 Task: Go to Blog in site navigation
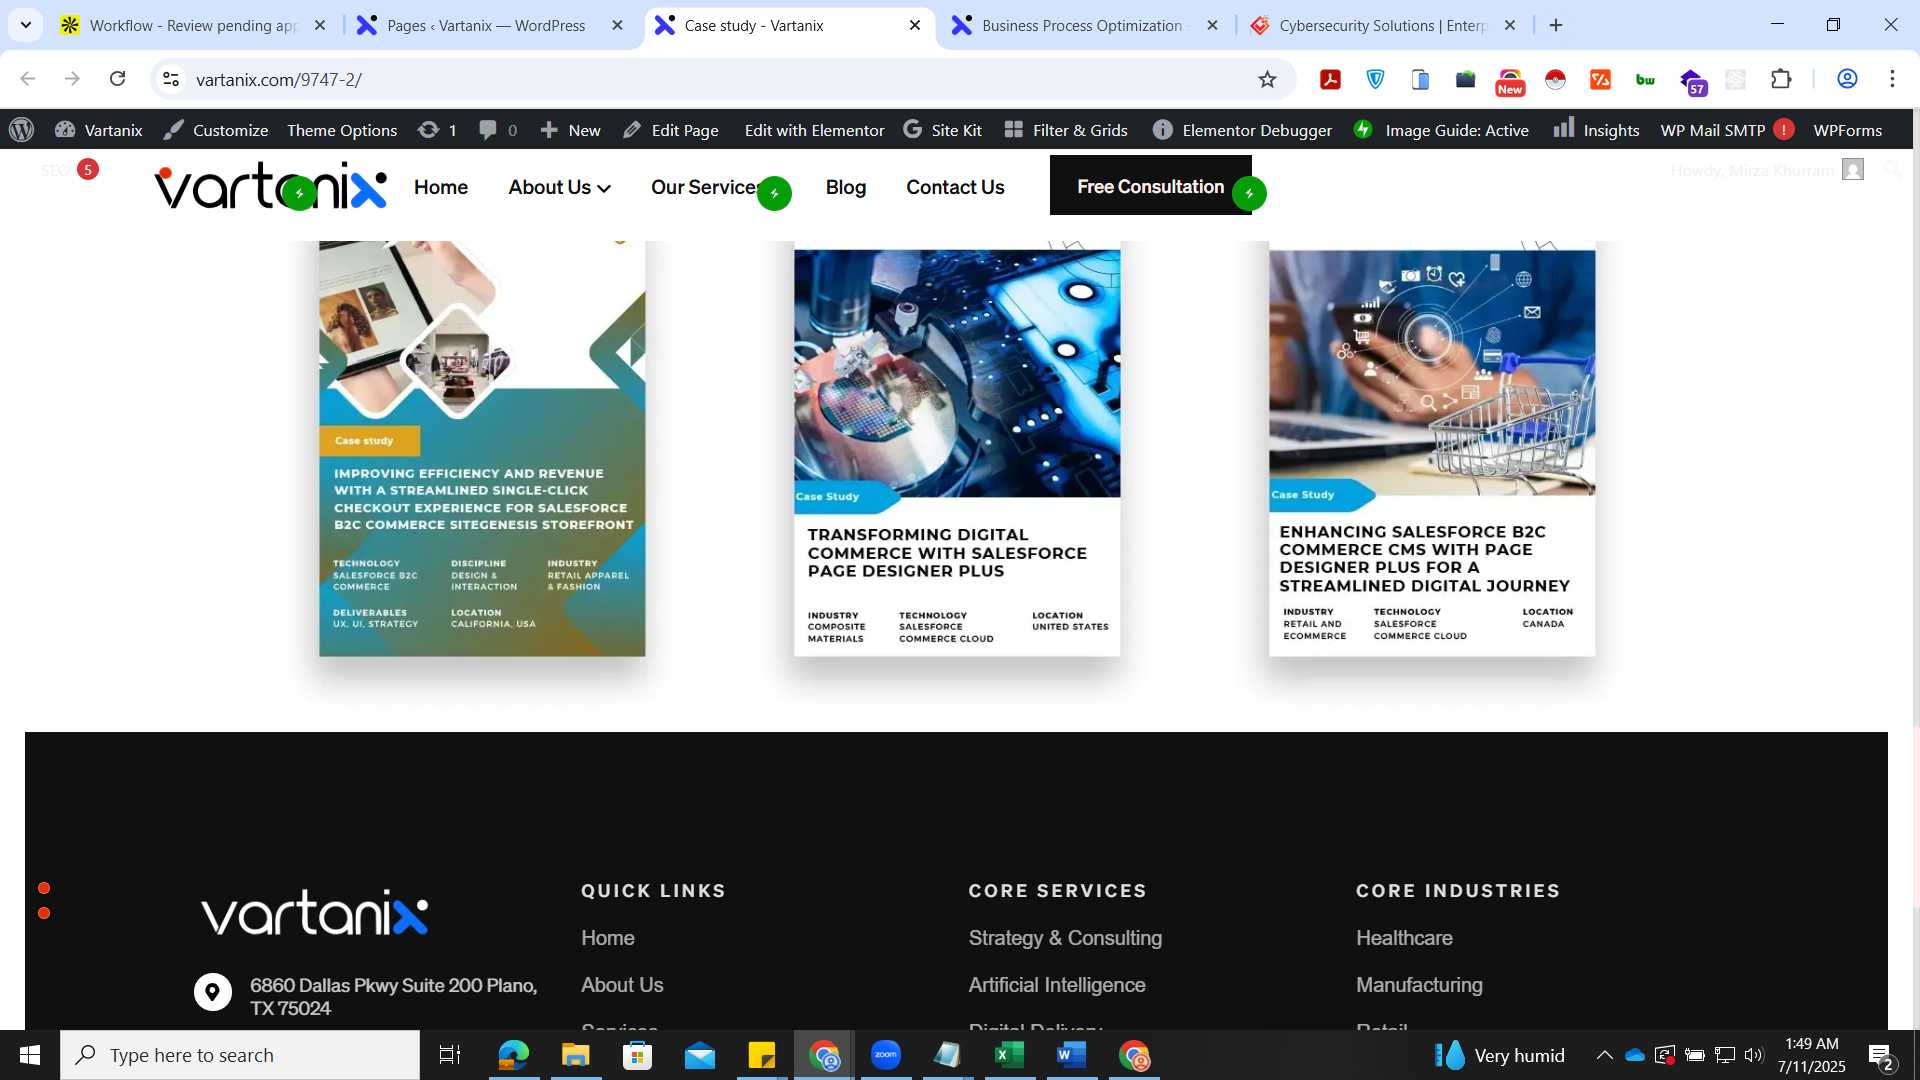846,187
